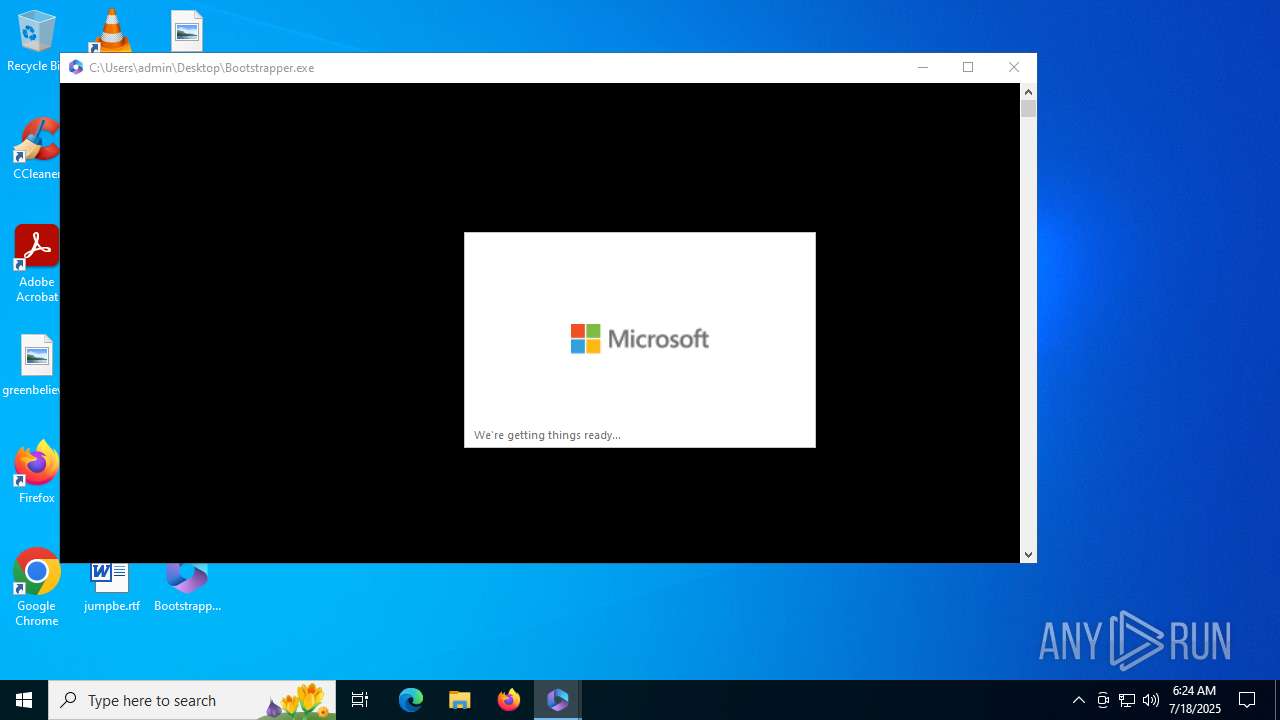1280x720 pixels.
Task: Open the taskbar clock and date
Action: coord(1195,700)
